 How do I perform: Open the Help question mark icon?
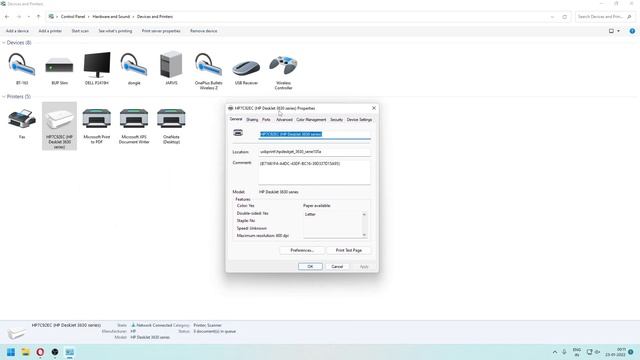[632, 31]
